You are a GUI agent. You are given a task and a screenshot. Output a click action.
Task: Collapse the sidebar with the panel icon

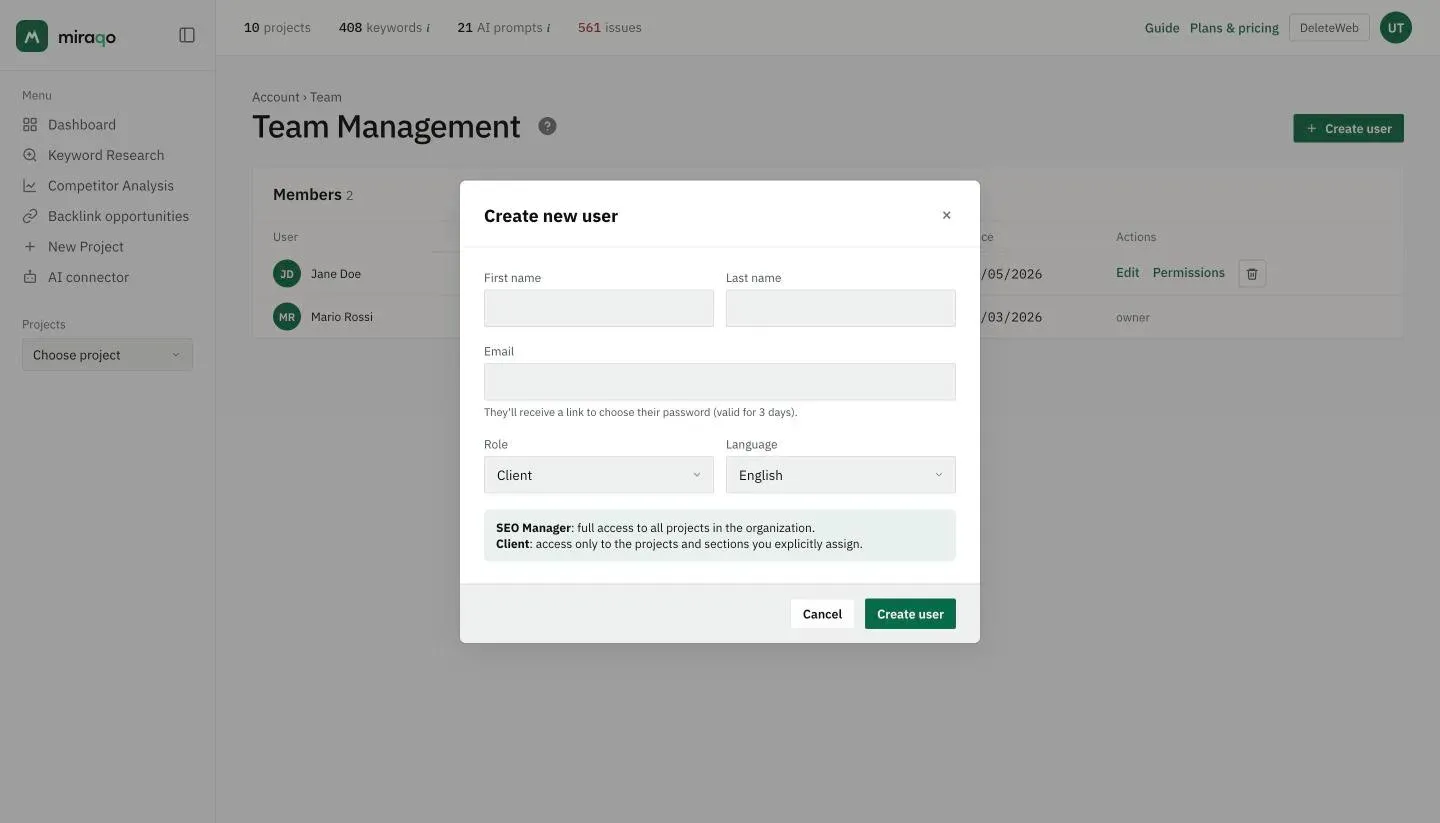(187, 35)
